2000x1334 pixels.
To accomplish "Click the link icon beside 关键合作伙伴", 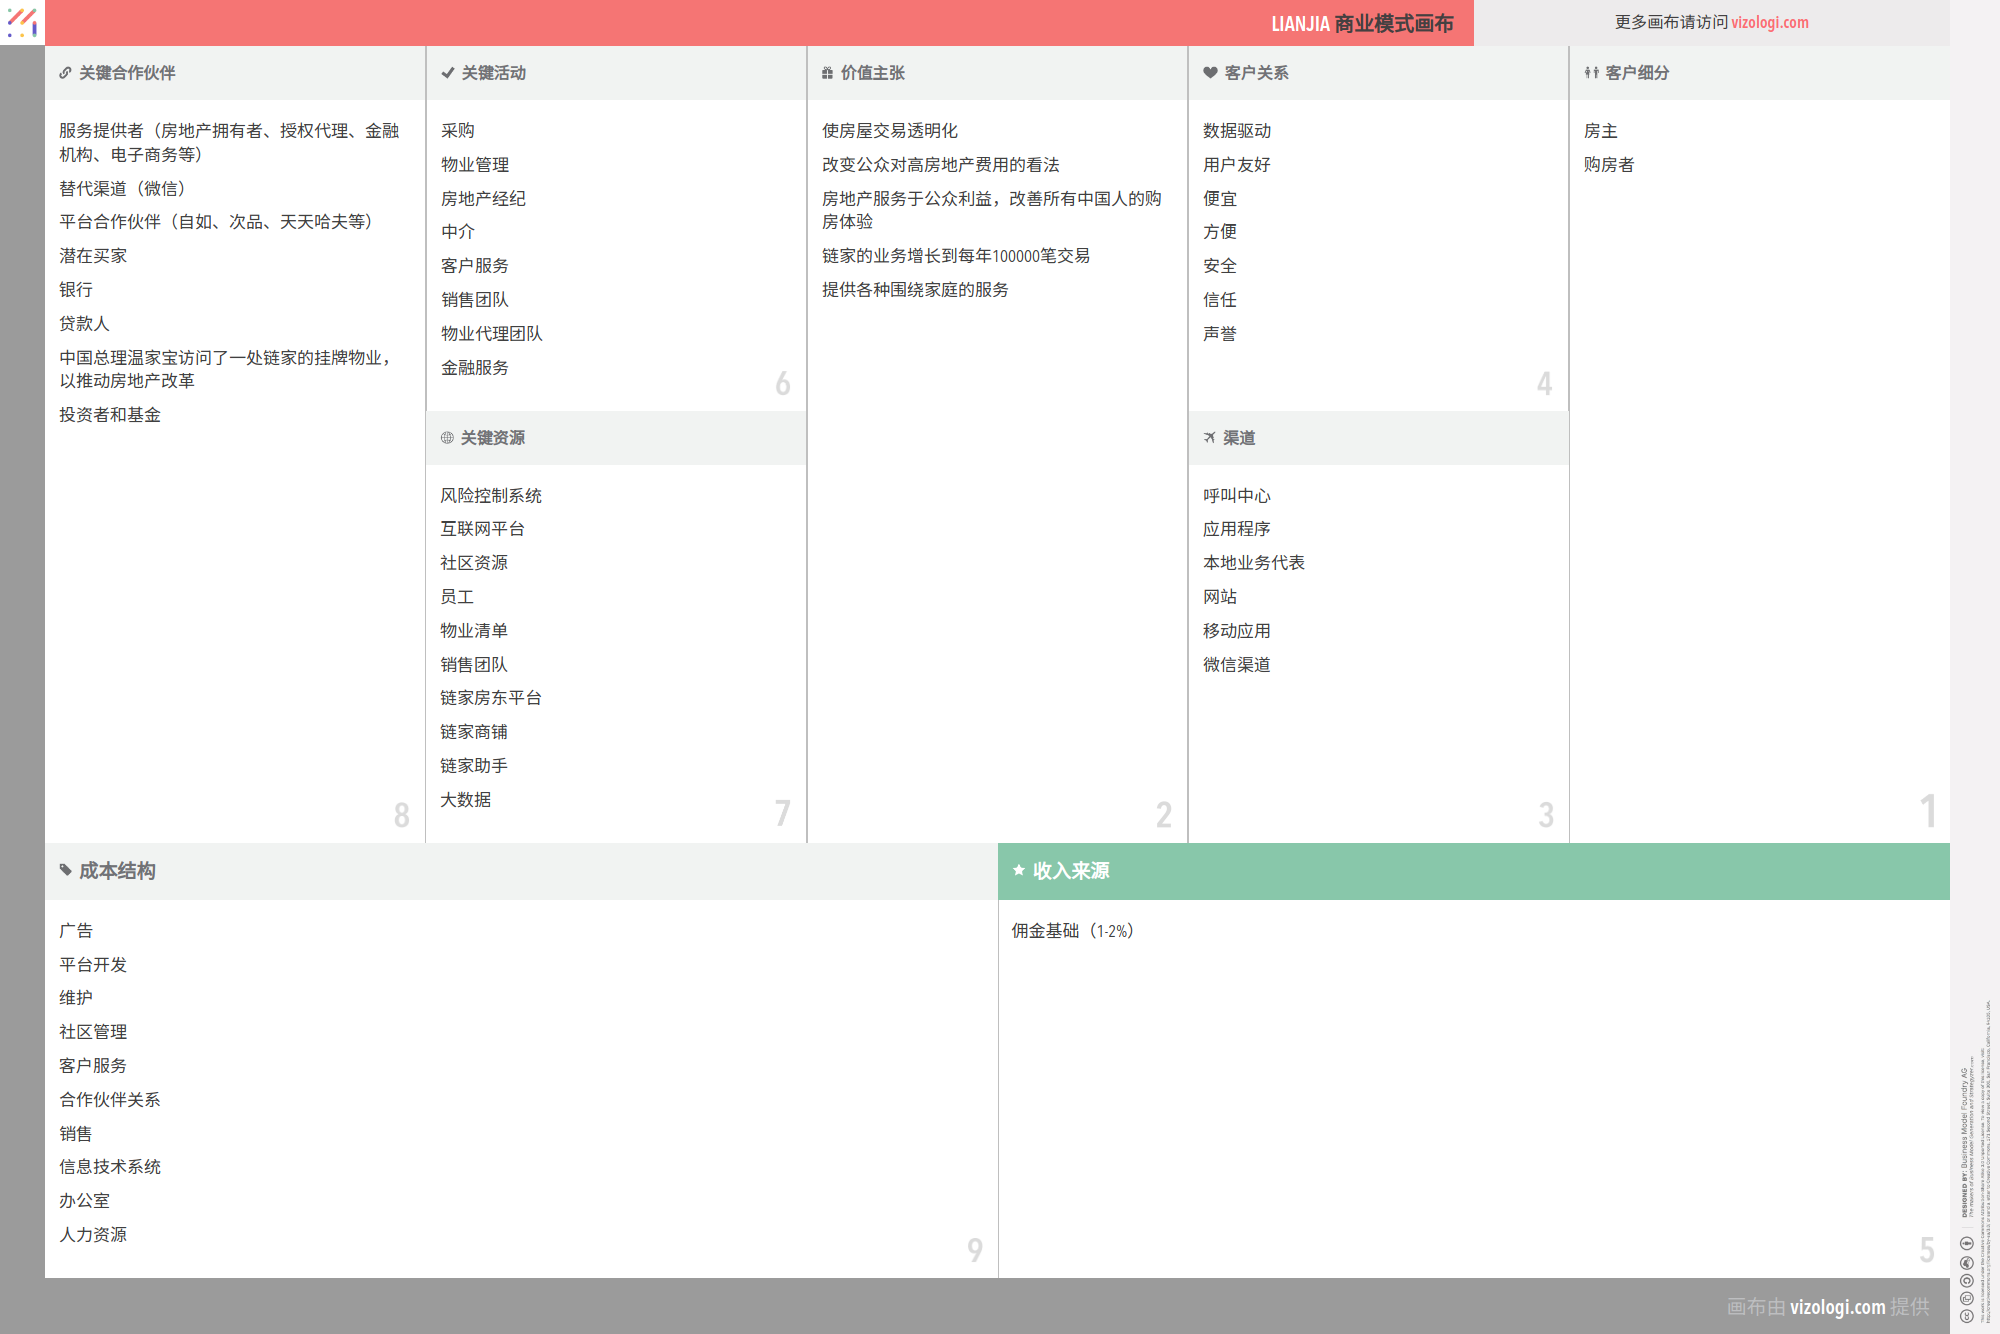I will click(65, 73).
